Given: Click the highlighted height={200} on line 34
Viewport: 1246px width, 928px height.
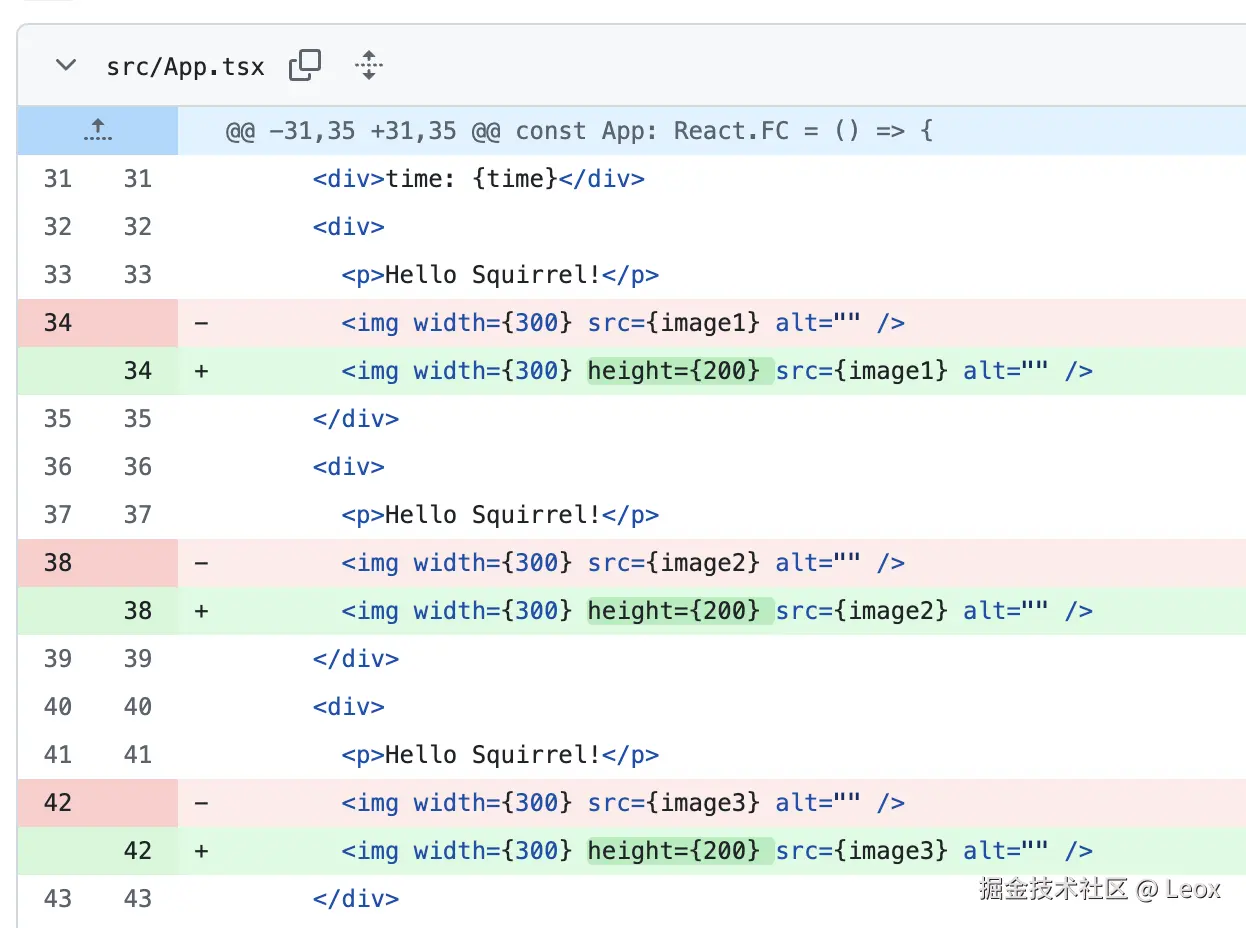Looking at the screenshot, I should (680, 371).
